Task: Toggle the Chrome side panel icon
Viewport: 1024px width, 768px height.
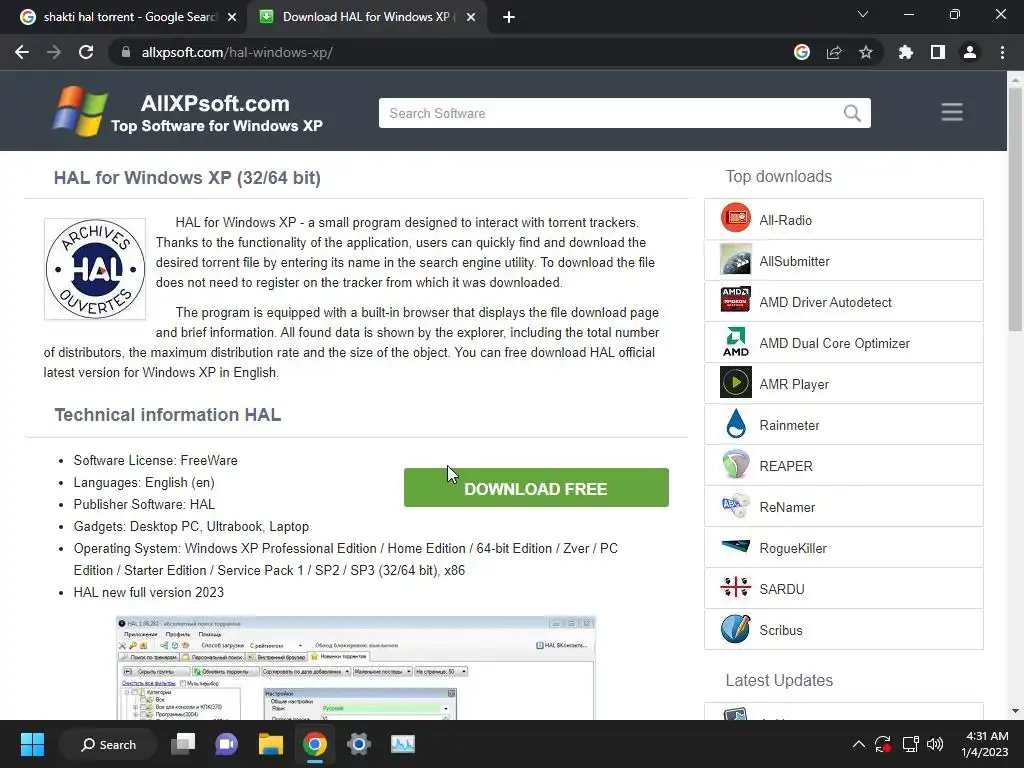Action: 938,52
